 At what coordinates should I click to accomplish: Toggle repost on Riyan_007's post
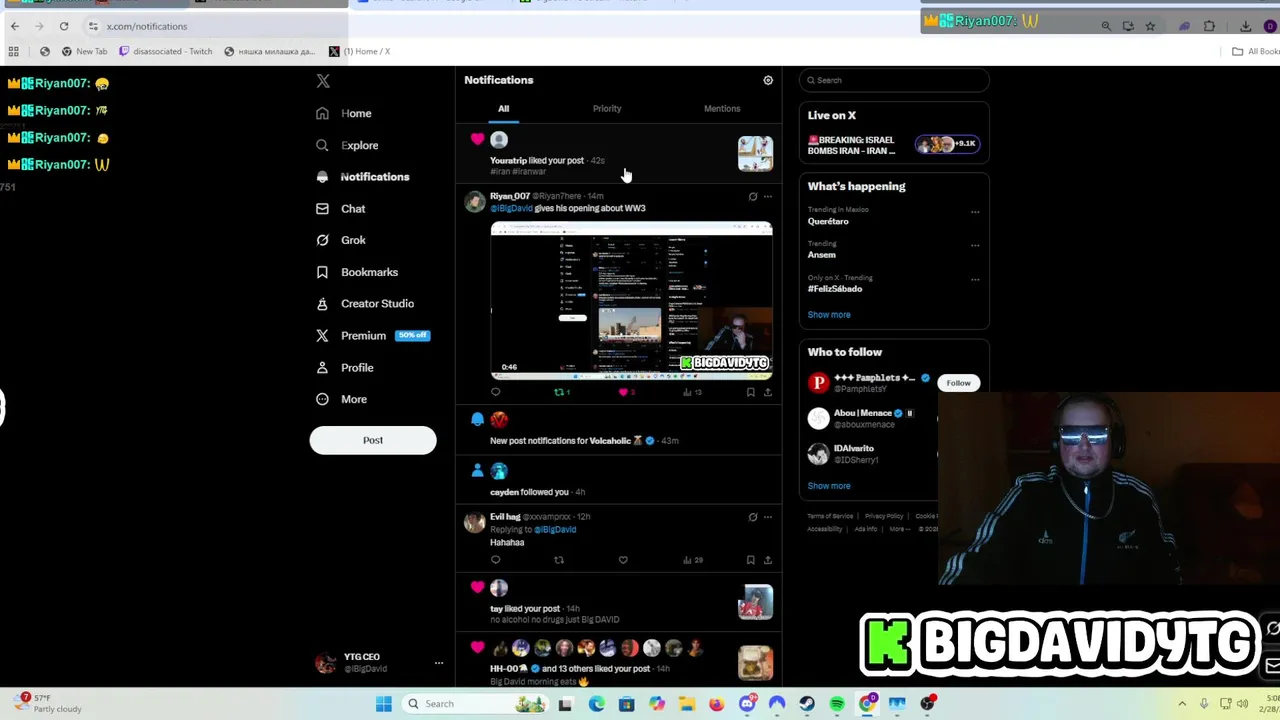click(x=561, y=393)
